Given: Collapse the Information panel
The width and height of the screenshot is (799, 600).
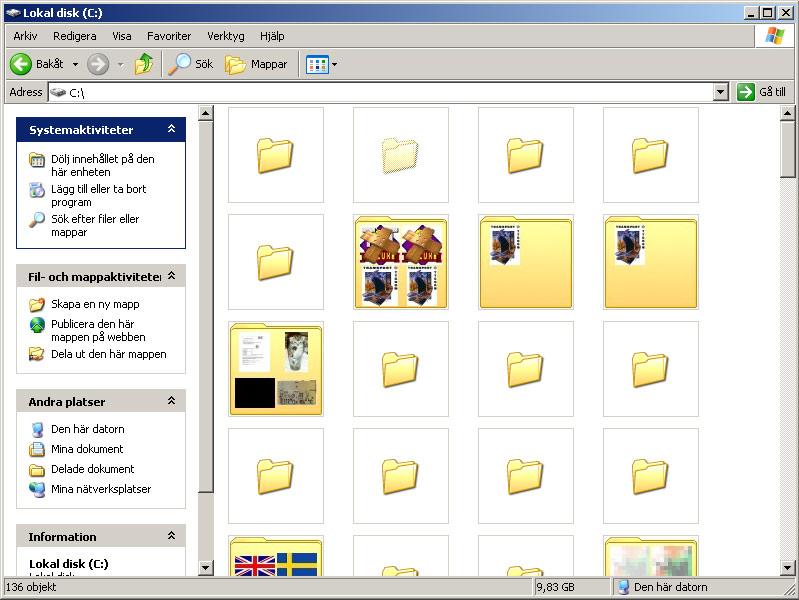Looking at the screenshot, I should click(171, 536).
